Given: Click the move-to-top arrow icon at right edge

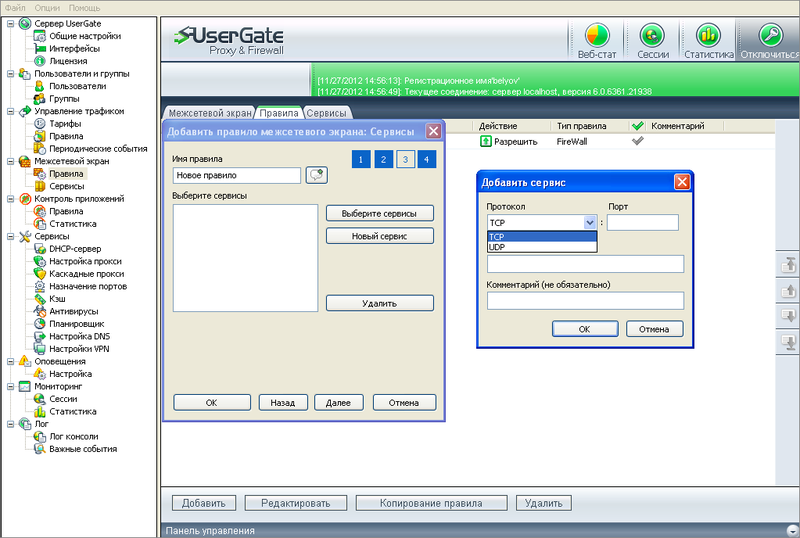Looking at the screenshot, I should [x=789, y=264].
